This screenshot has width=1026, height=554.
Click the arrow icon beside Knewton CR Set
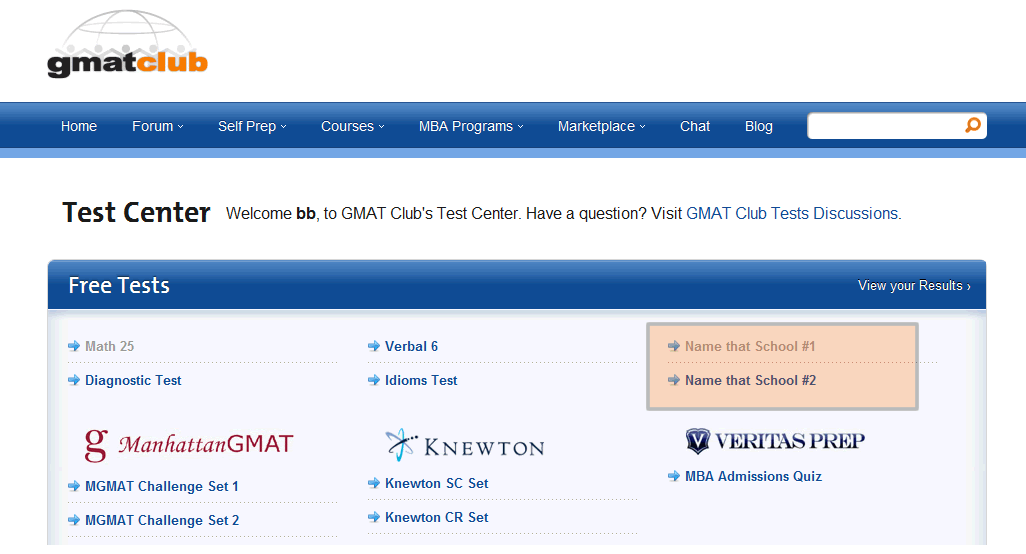pyautogui.click(x=374, y=517)
